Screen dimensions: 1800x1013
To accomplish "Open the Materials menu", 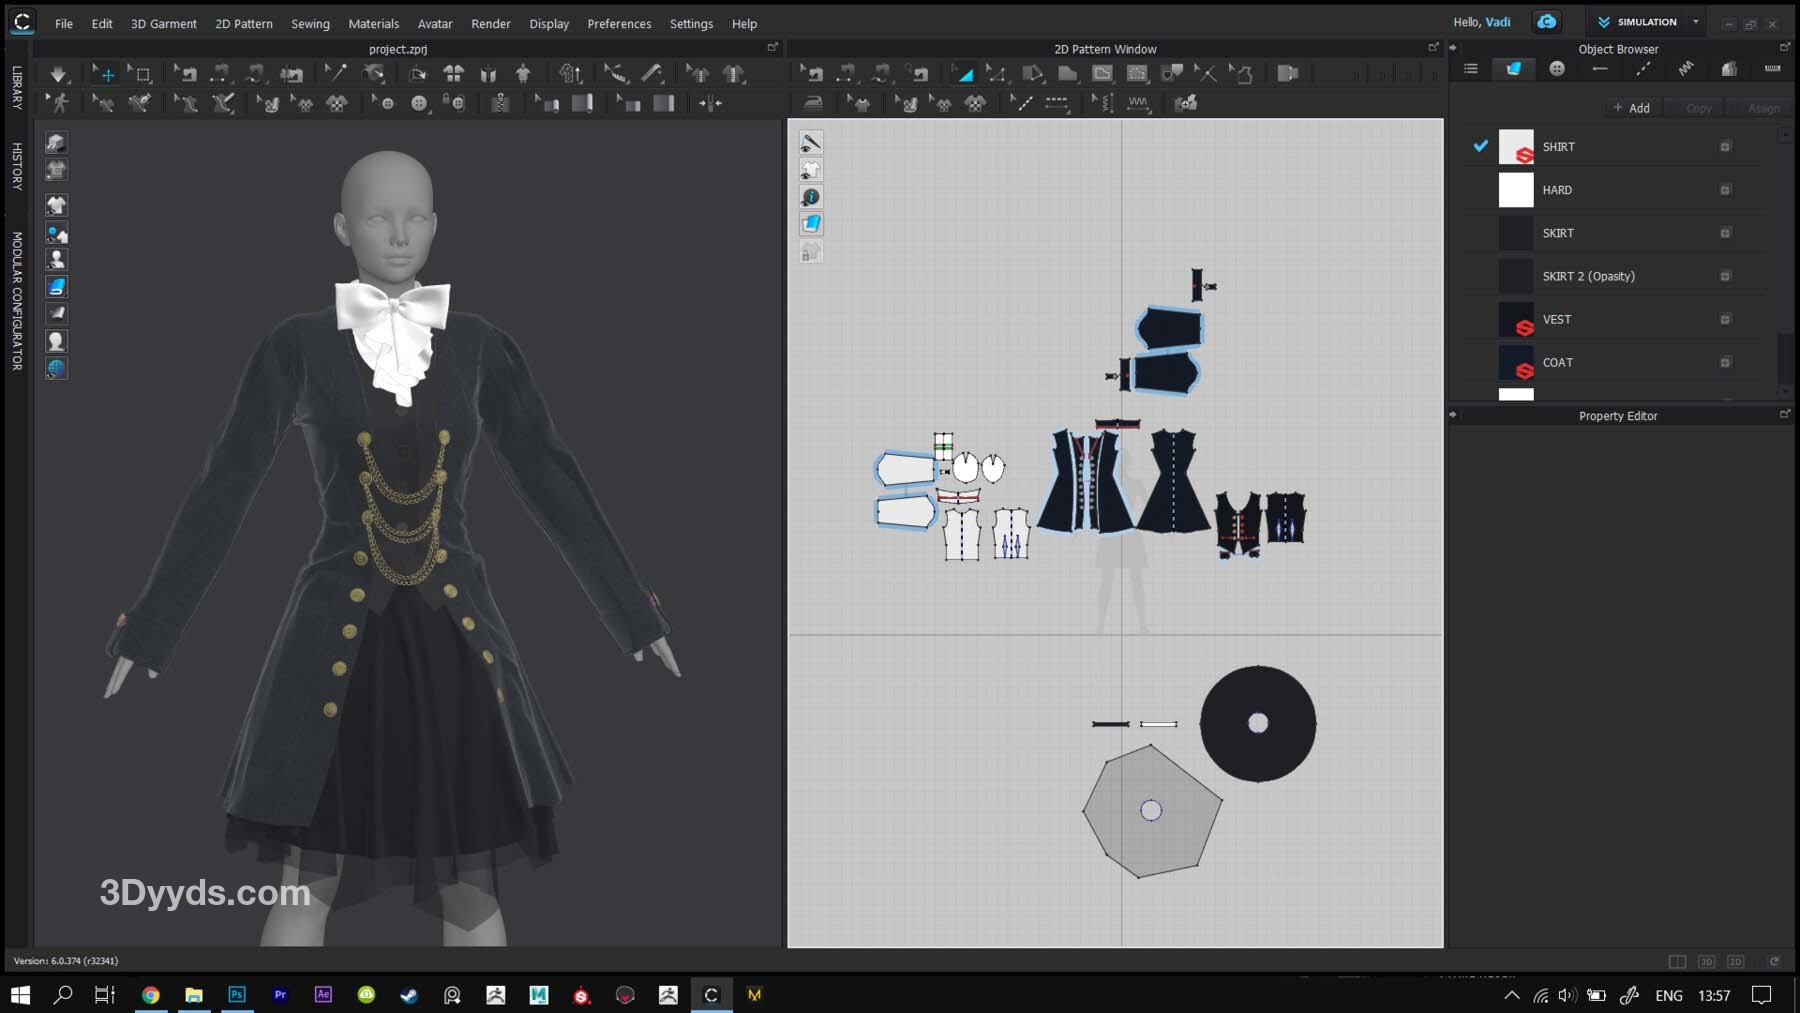I will [x=373, y=23].
